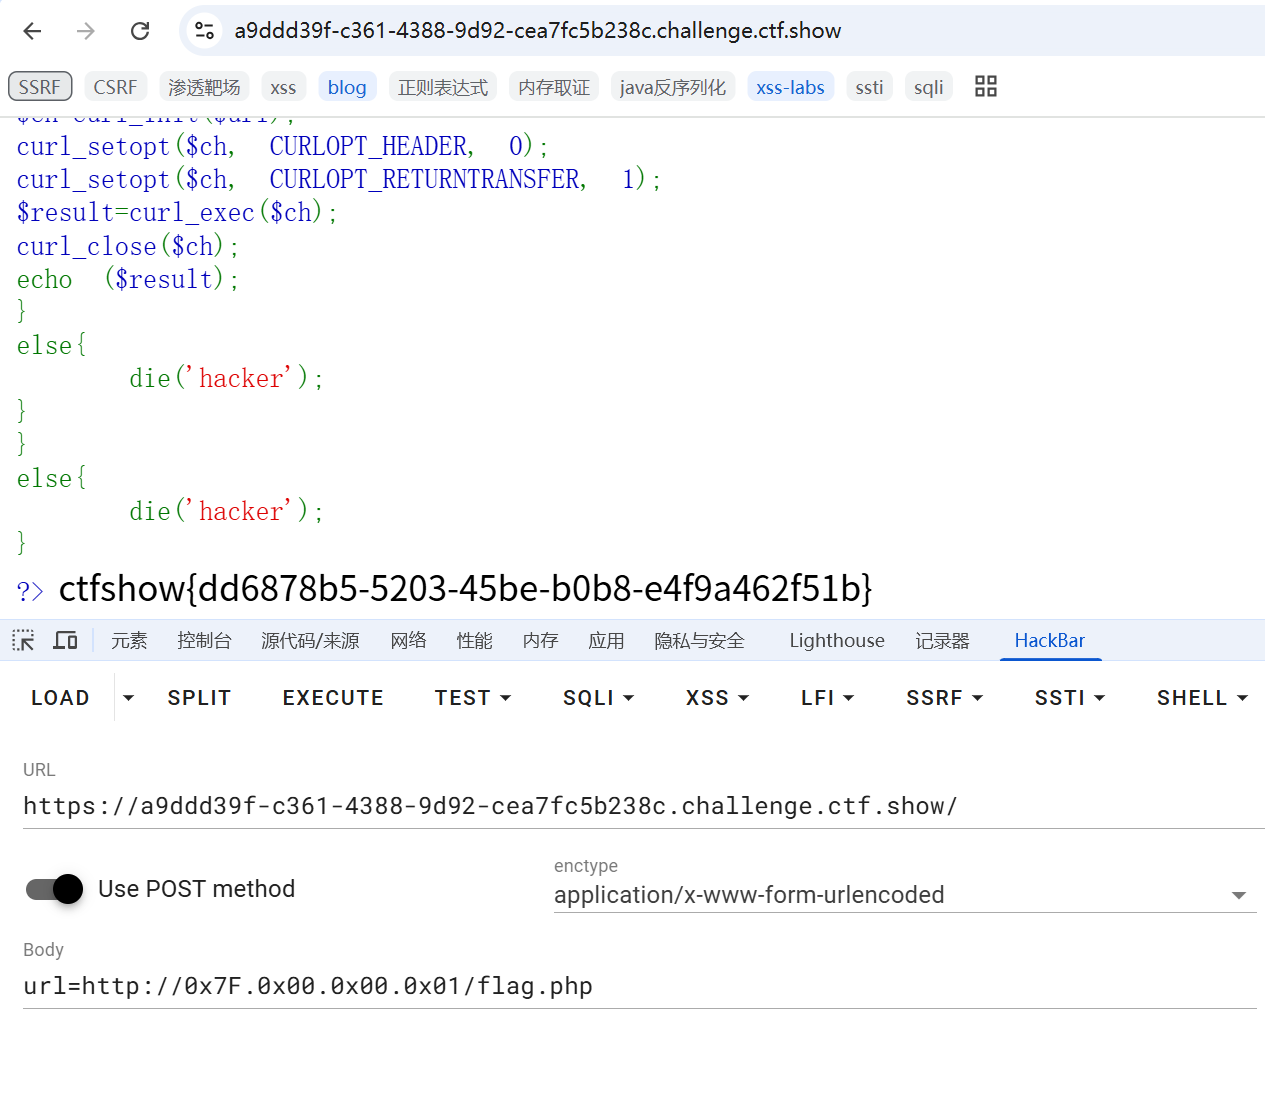Switch to the 隐私与安全 tab
The height and width of the screenshot is (1114, 1265).
[x=699, y=640]
